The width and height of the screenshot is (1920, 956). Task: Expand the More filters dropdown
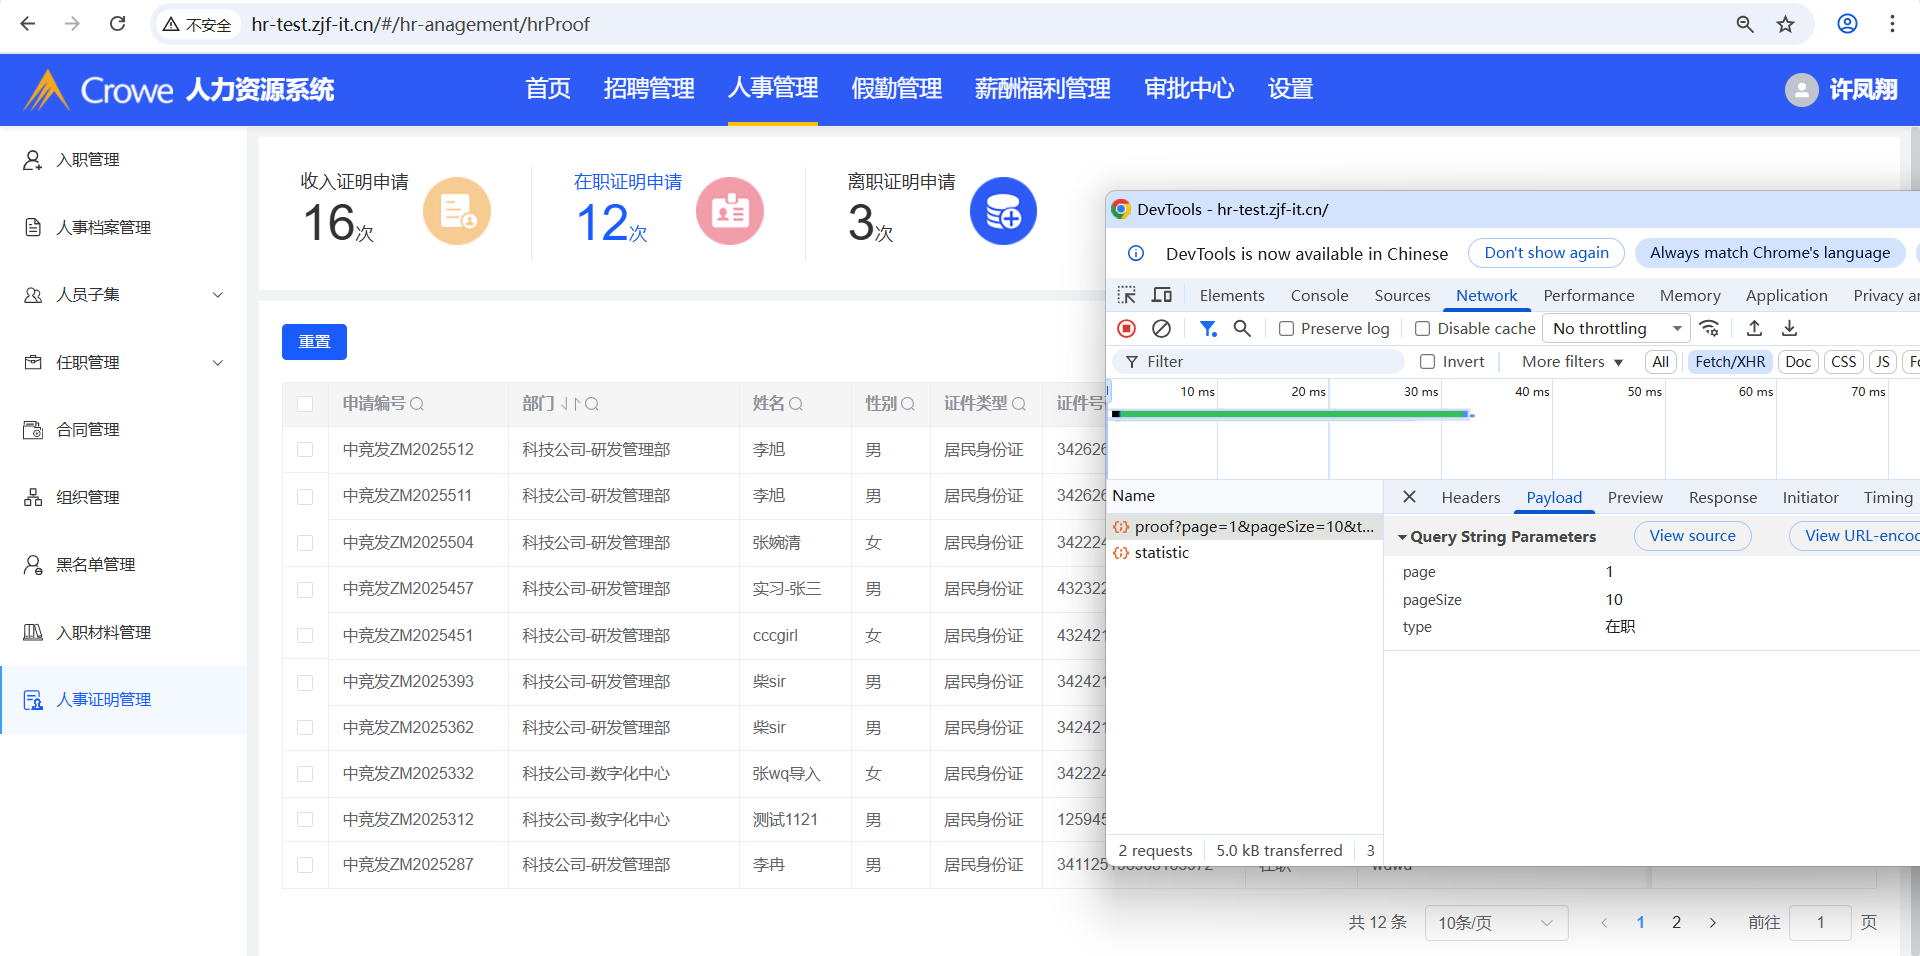coord(1572,362)
